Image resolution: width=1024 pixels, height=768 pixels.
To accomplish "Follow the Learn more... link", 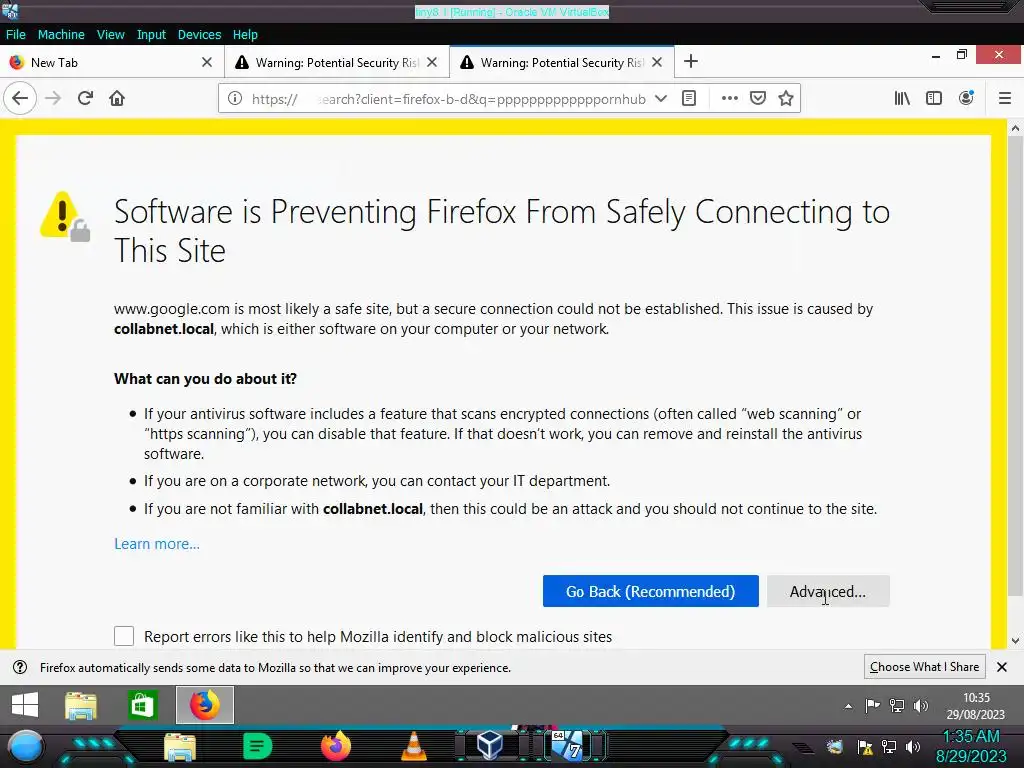I will point(157,544).
